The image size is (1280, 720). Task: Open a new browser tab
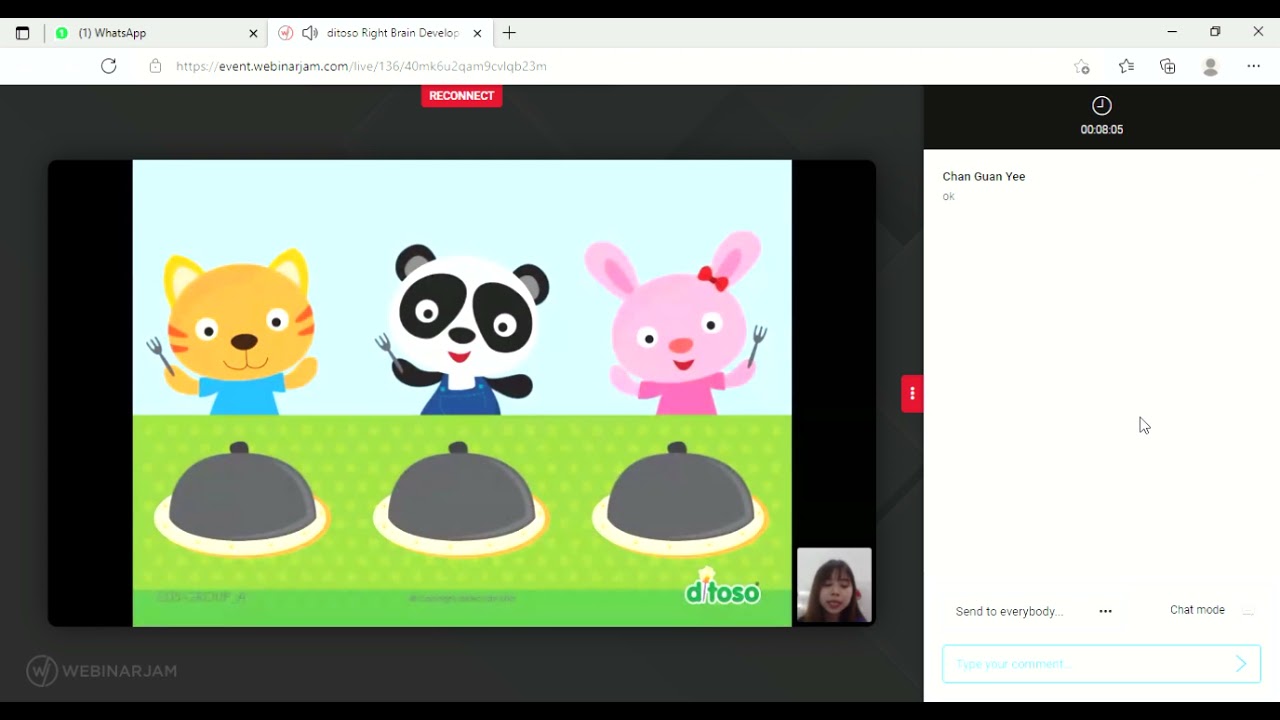(509, 33)
